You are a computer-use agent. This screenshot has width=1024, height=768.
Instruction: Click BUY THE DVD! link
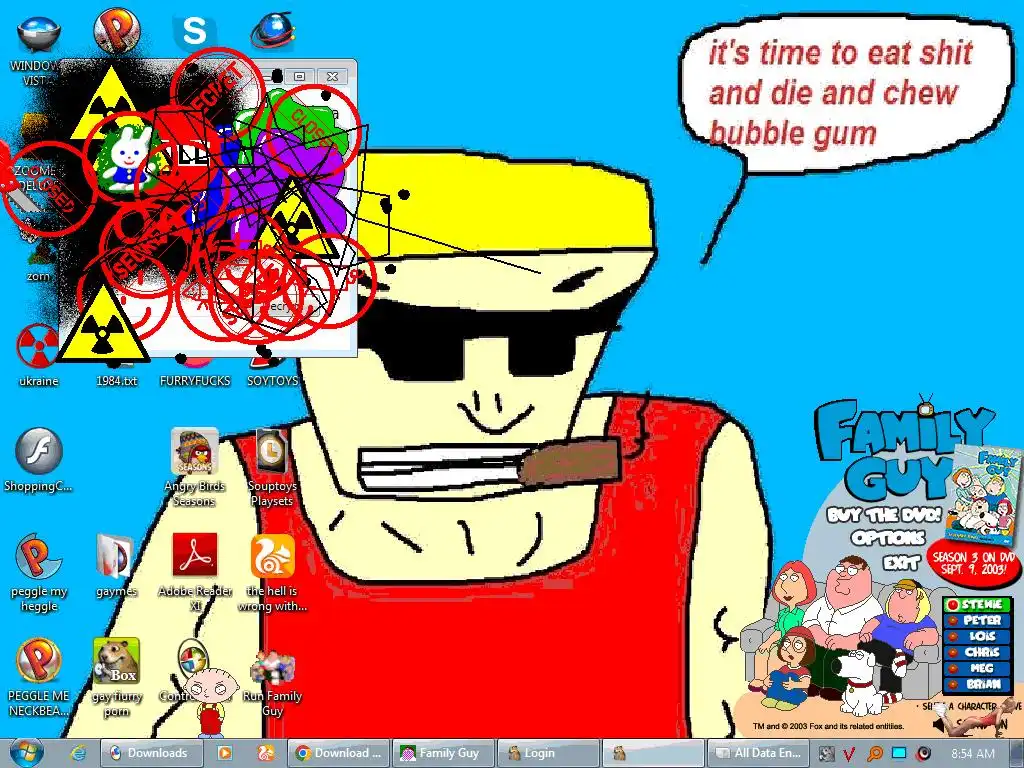884,515
